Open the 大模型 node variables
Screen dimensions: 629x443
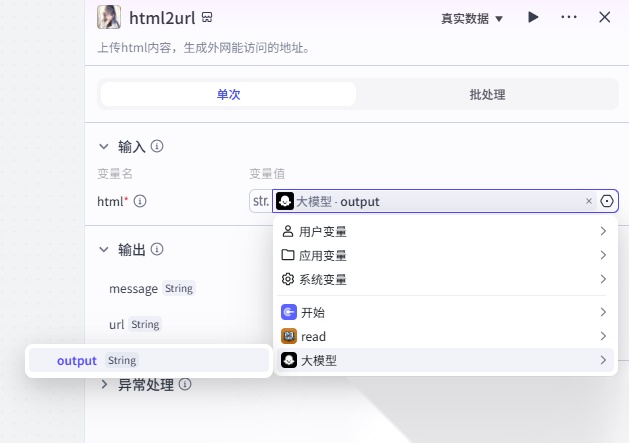pyautogui.click(x=445, y=360)
